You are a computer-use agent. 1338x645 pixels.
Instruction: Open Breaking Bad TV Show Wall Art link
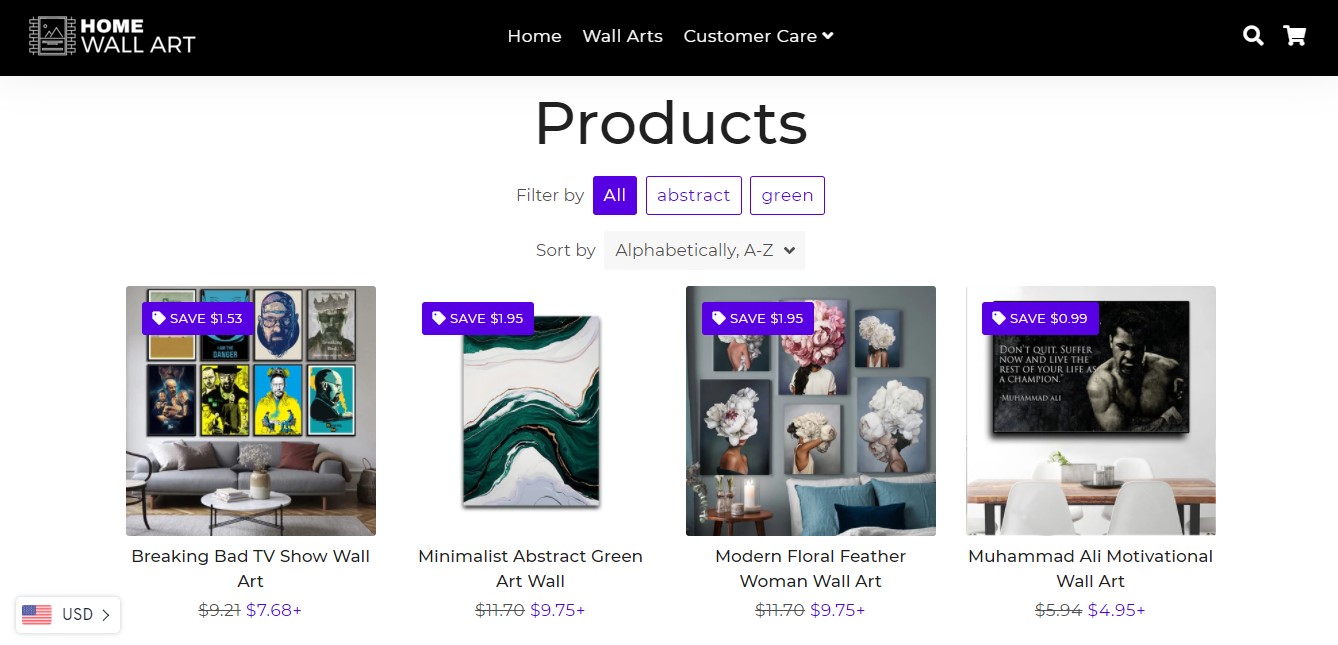[250, 568]
